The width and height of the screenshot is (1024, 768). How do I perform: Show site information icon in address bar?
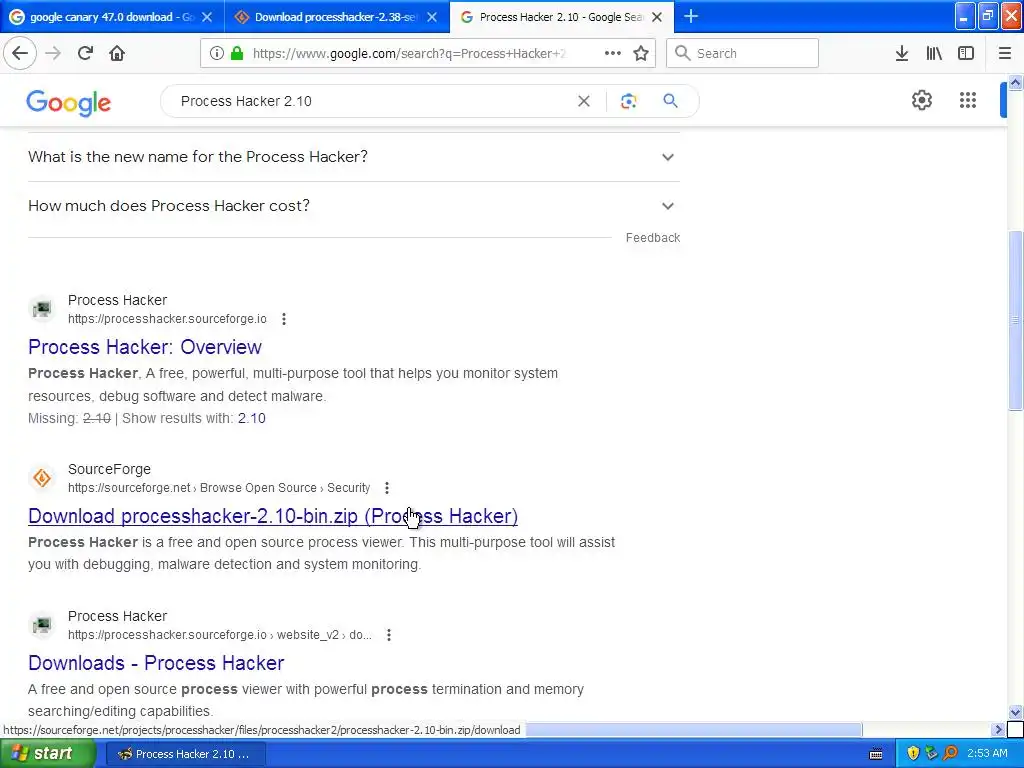coord(217,54)
